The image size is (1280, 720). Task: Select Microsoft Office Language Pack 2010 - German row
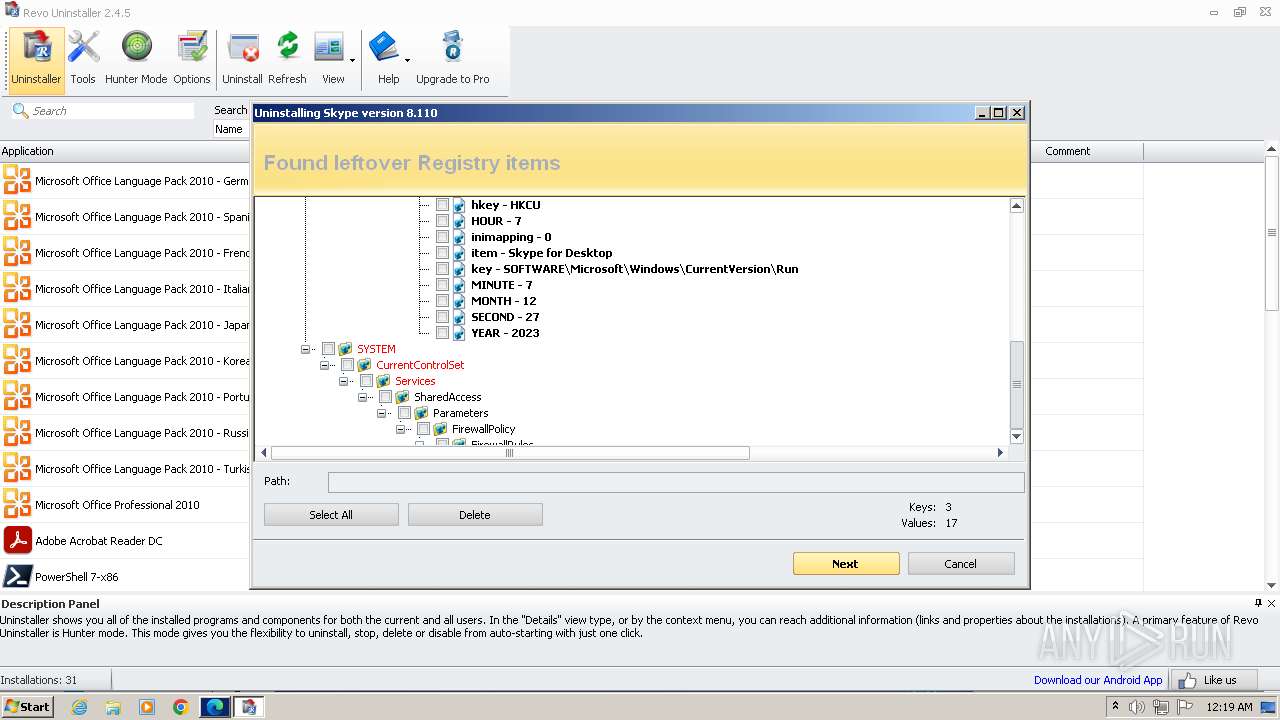pos(125,181)
